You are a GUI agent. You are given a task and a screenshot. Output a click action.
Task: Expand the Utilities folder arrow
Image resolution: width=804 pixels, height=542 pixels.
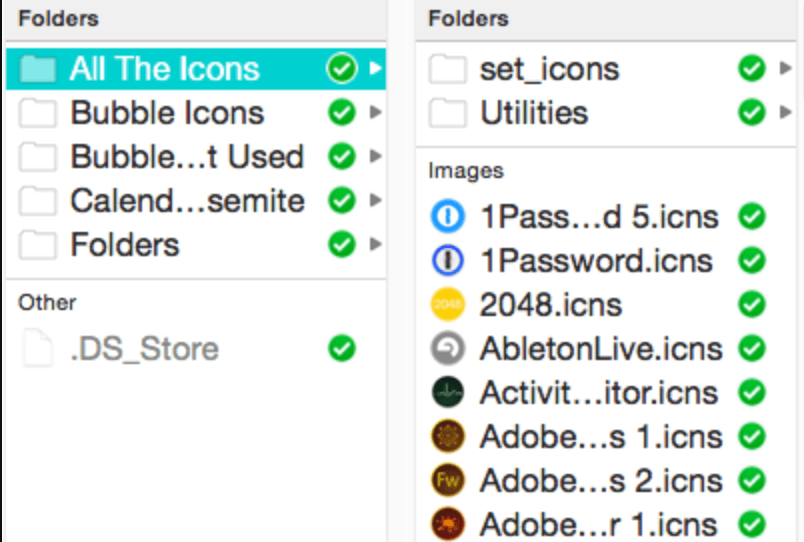(785, 113)
